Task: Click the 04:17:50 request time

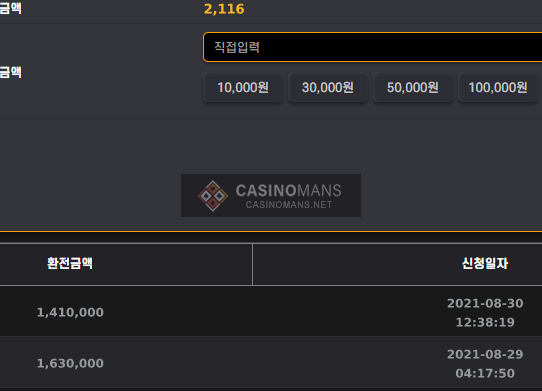Action: click(485, 373)
